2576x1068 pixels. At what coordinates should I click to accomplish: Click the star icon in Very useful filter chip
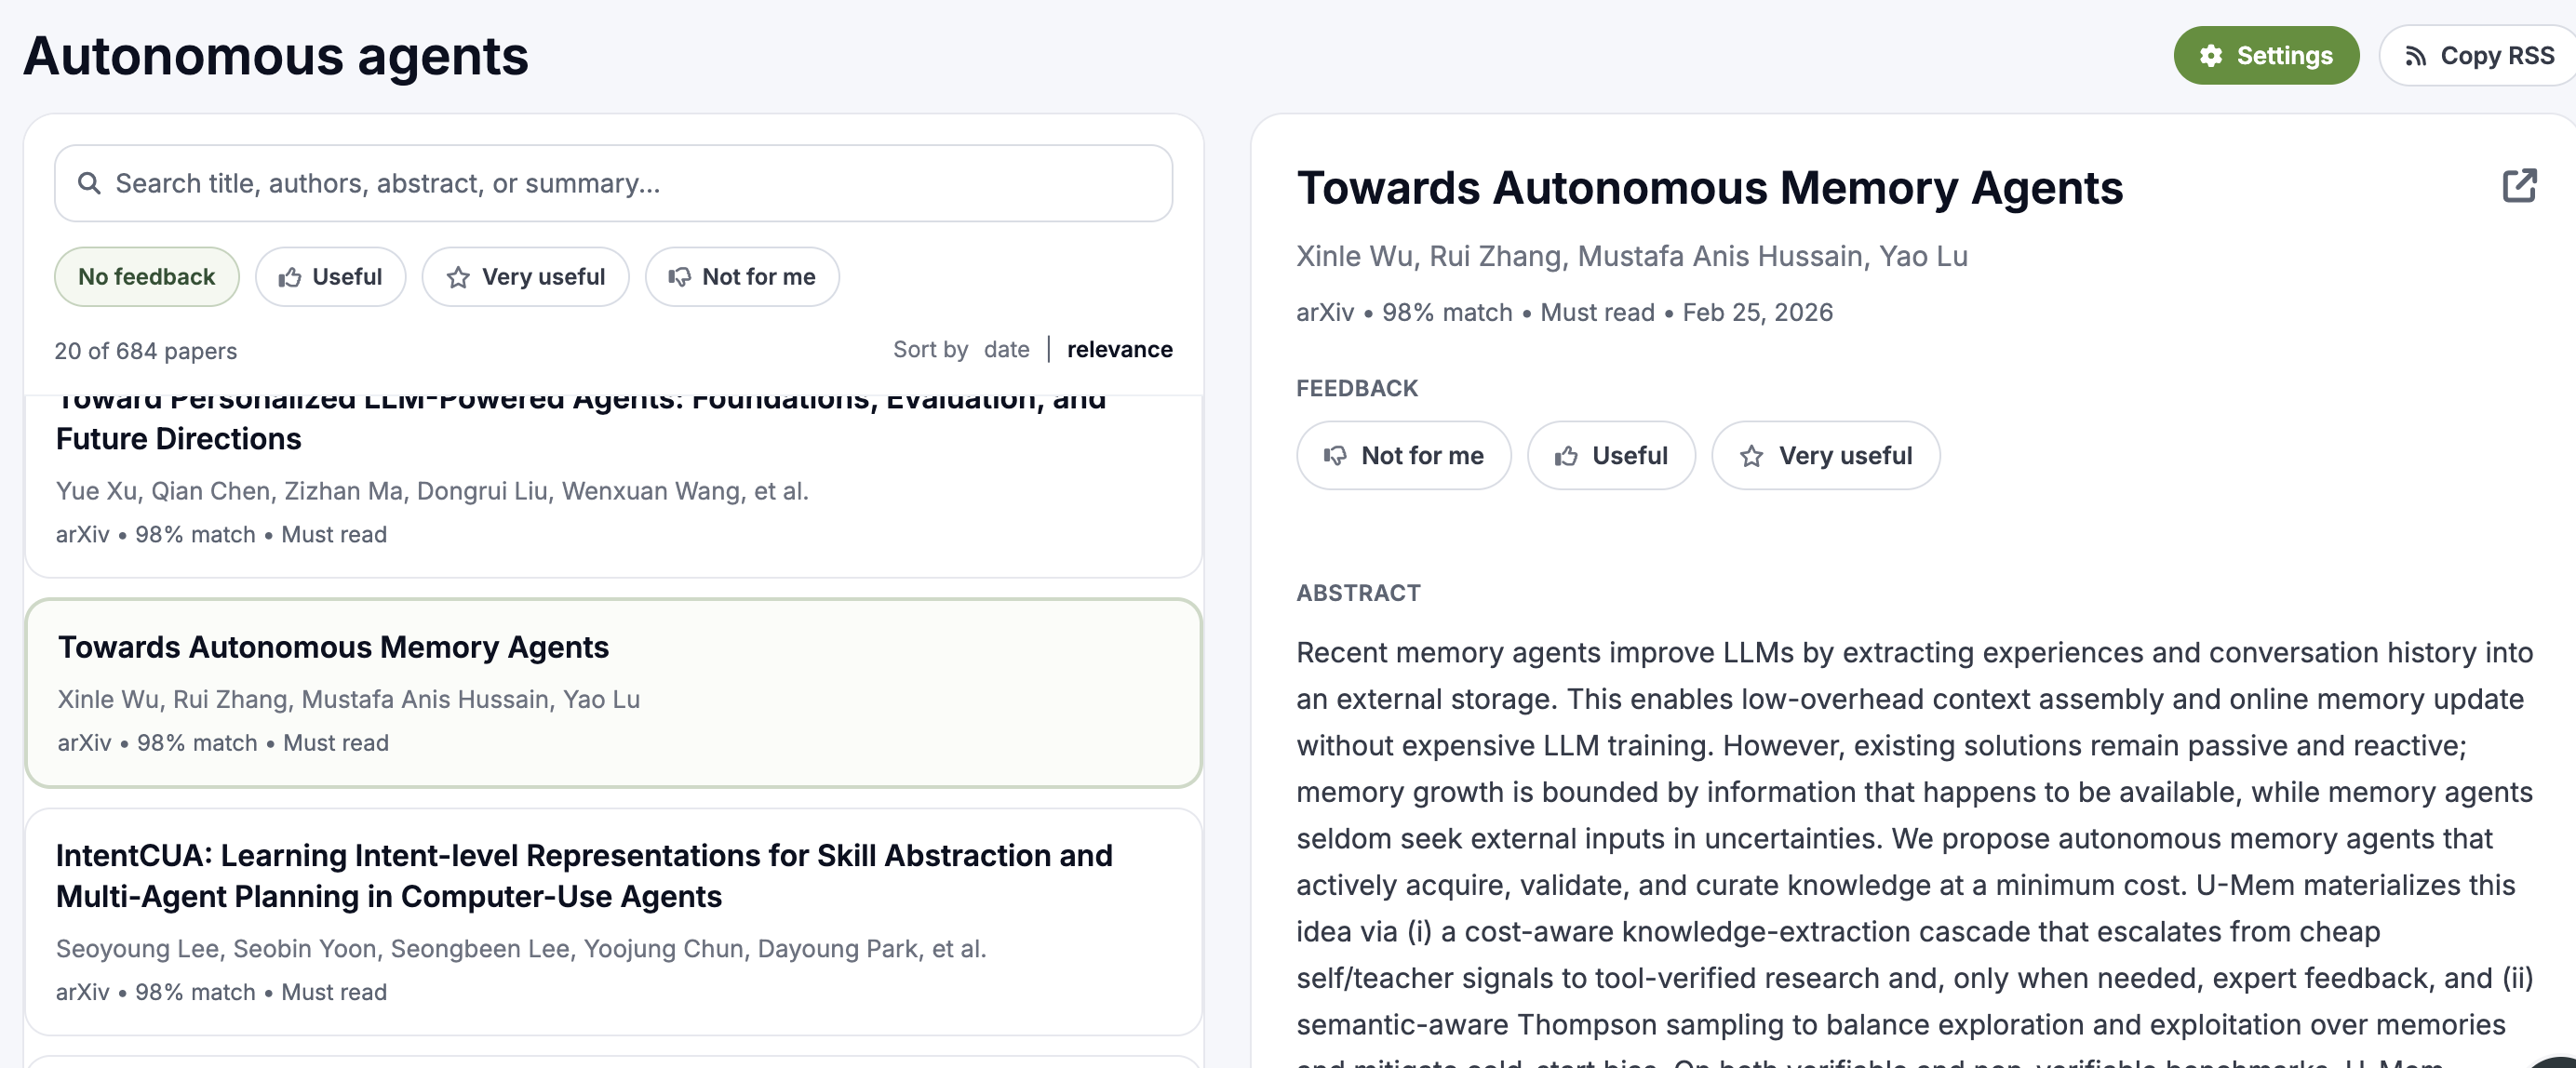[x=458, y=277]
